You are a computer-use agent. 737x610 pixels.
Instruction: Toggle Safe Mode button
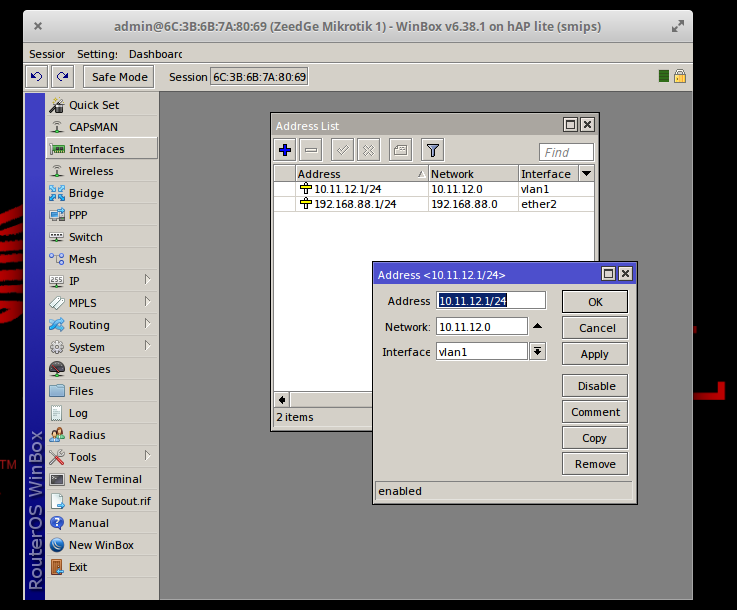click(x=119, y=77)
